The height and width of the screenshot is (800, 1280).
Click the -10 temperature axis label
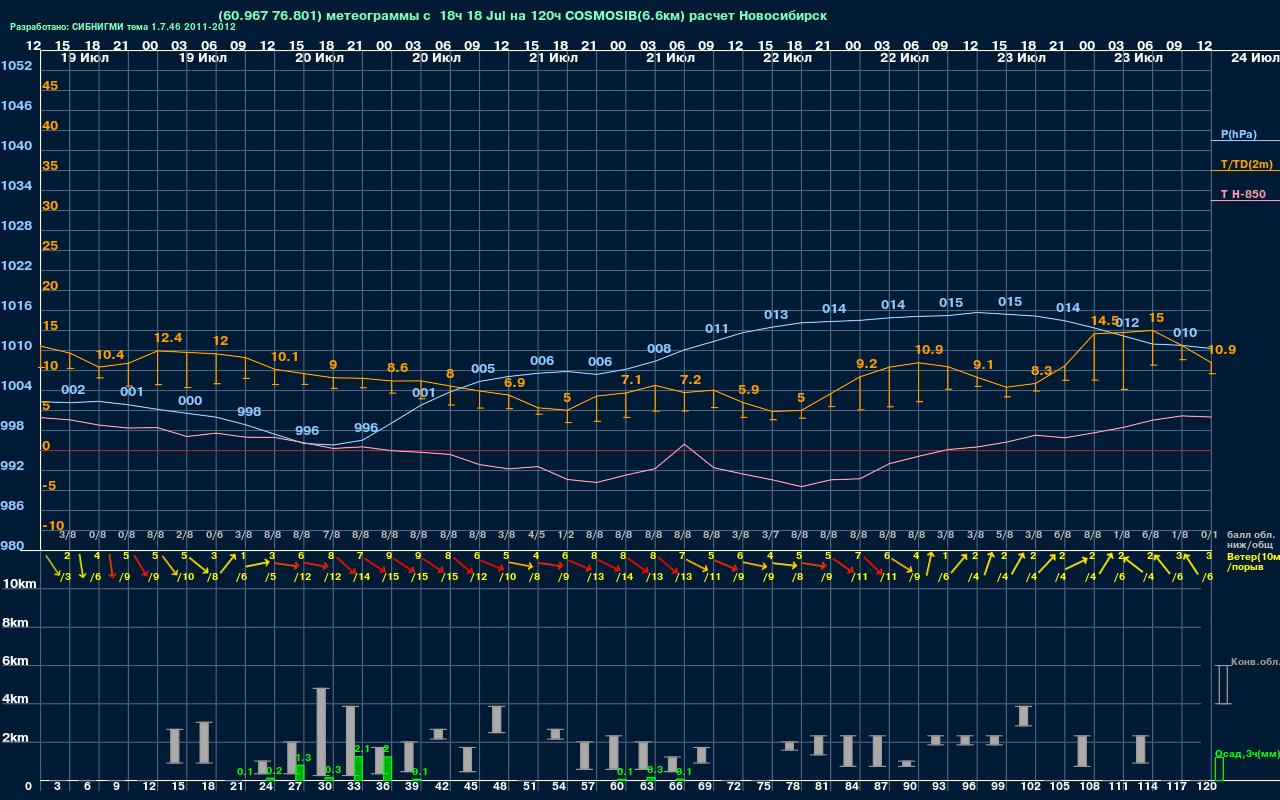[x=54, y=526]
